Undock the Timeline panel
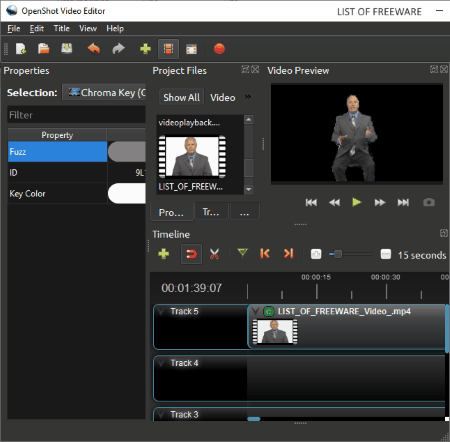Image resolution: width=450 pixels, height=442 pixels. (x=444, y=233)
